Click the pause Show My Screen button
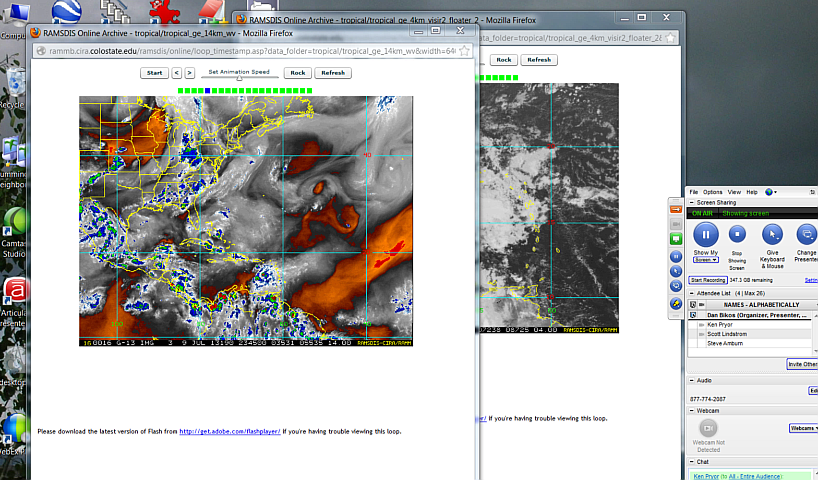This screenshot has height=480, width=818. [705, 235]
